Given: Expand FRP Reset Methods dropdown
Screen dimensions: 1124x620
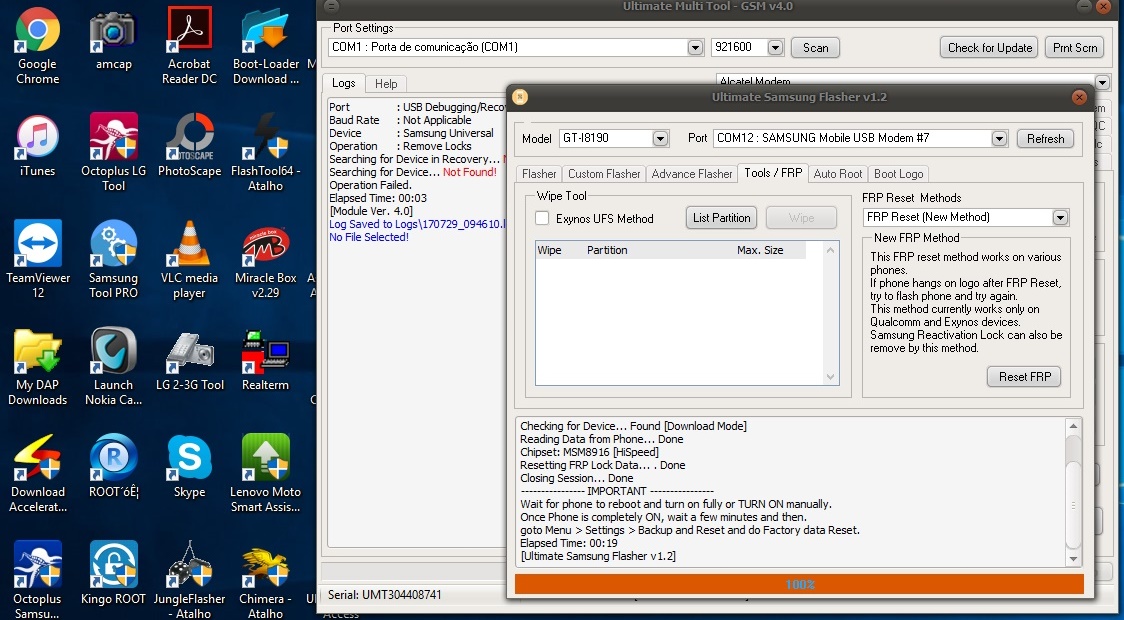Looking at the screenshot, I should coord(1060,217).
